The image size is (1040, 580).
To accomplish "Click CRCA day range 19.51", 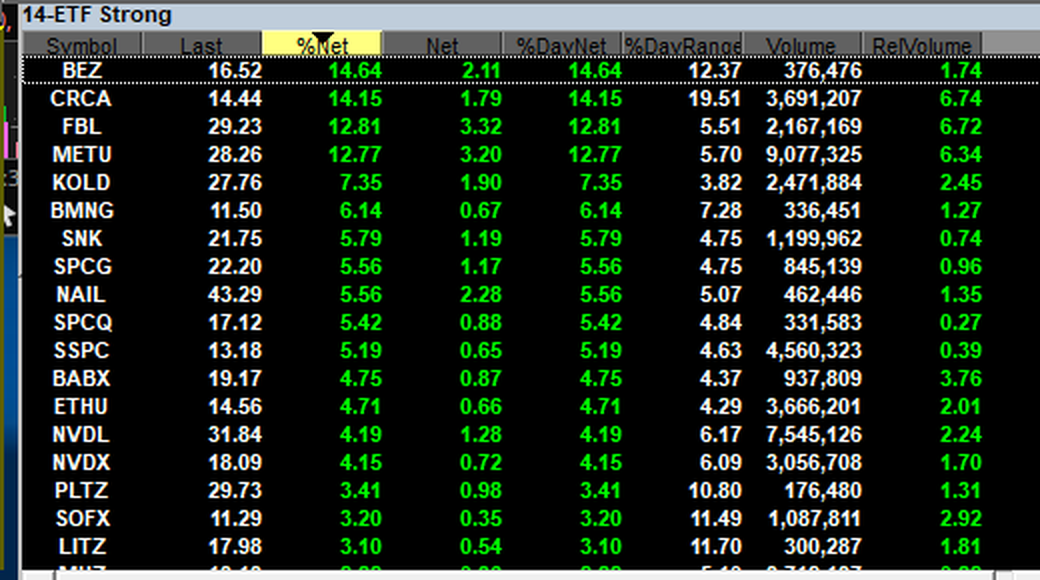I will coord(715,98).
